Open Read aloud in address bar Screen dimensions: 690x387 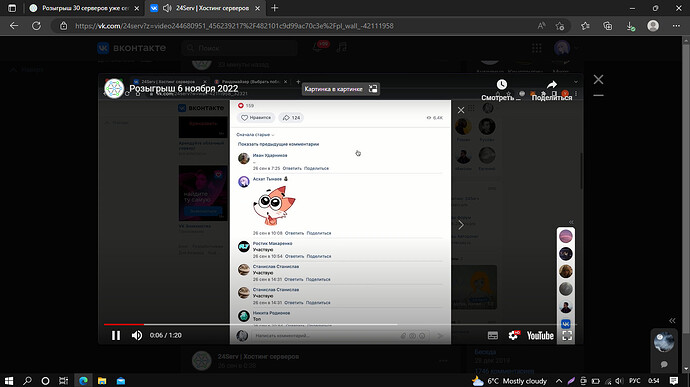[541, 26]
